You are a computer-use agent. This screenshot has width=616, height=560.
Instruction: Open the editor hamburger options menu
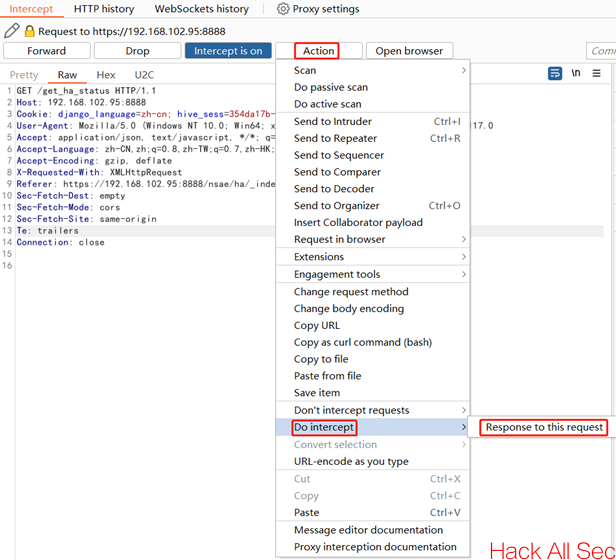596,73
